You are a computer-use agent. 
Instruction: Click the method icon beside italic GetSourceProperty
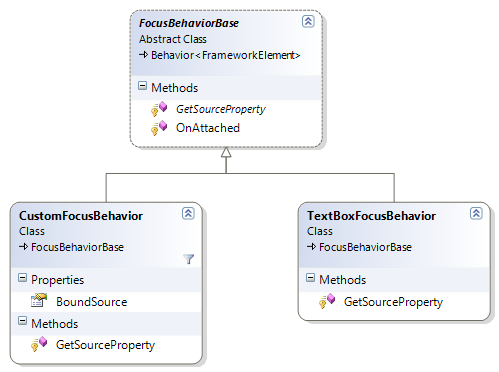pos(159,109)
